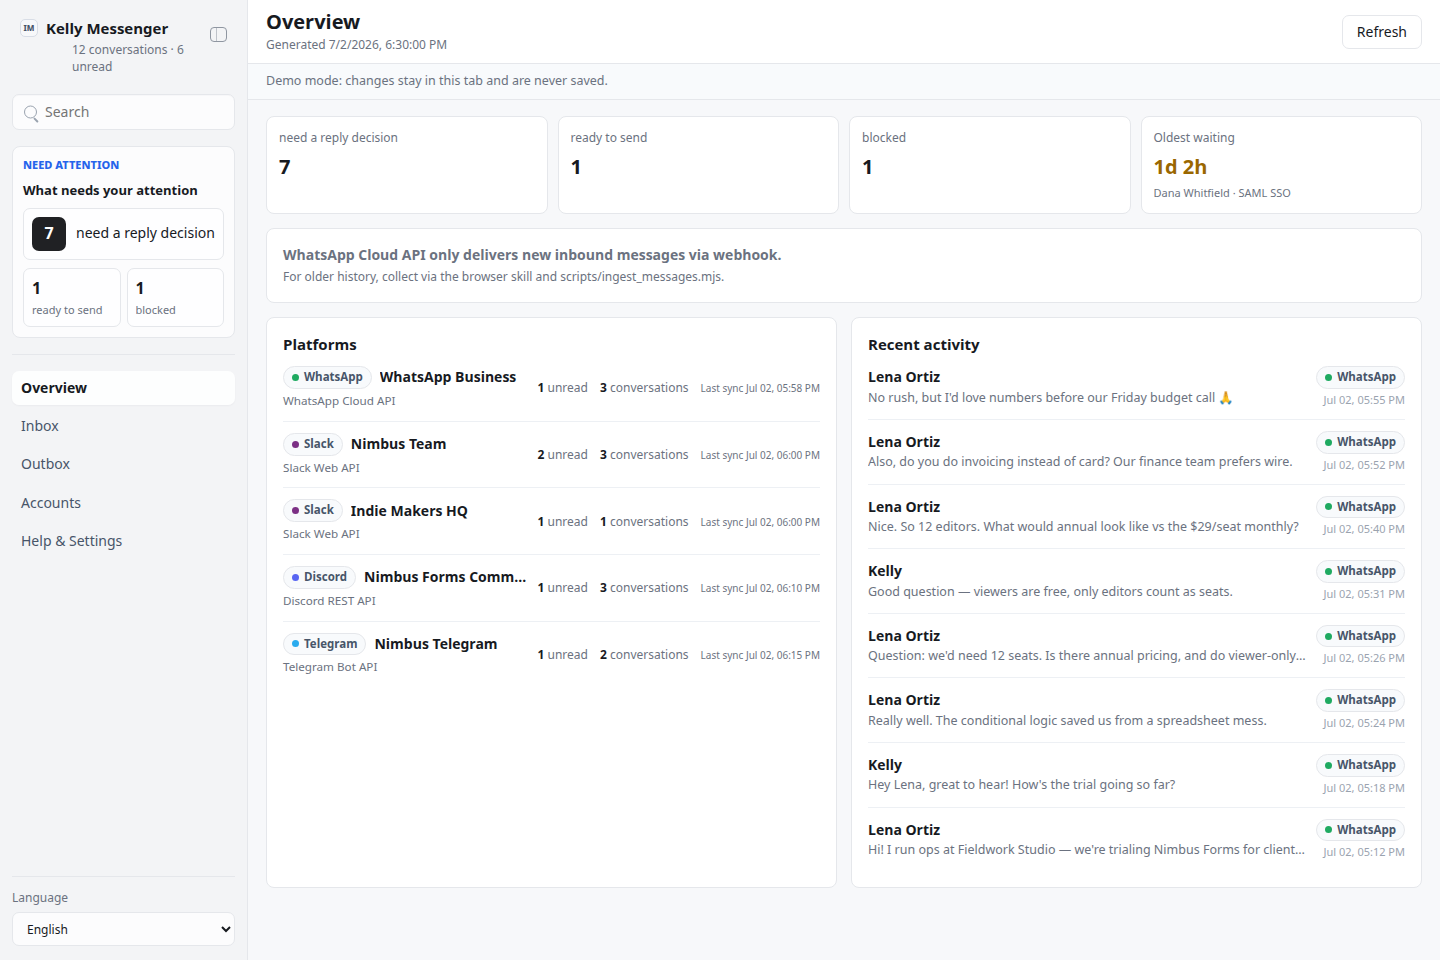Viewport: 1440px width, 960px height.
Task: Click the Slack badge beside Nimbus Team
Action: pos(313,444)
